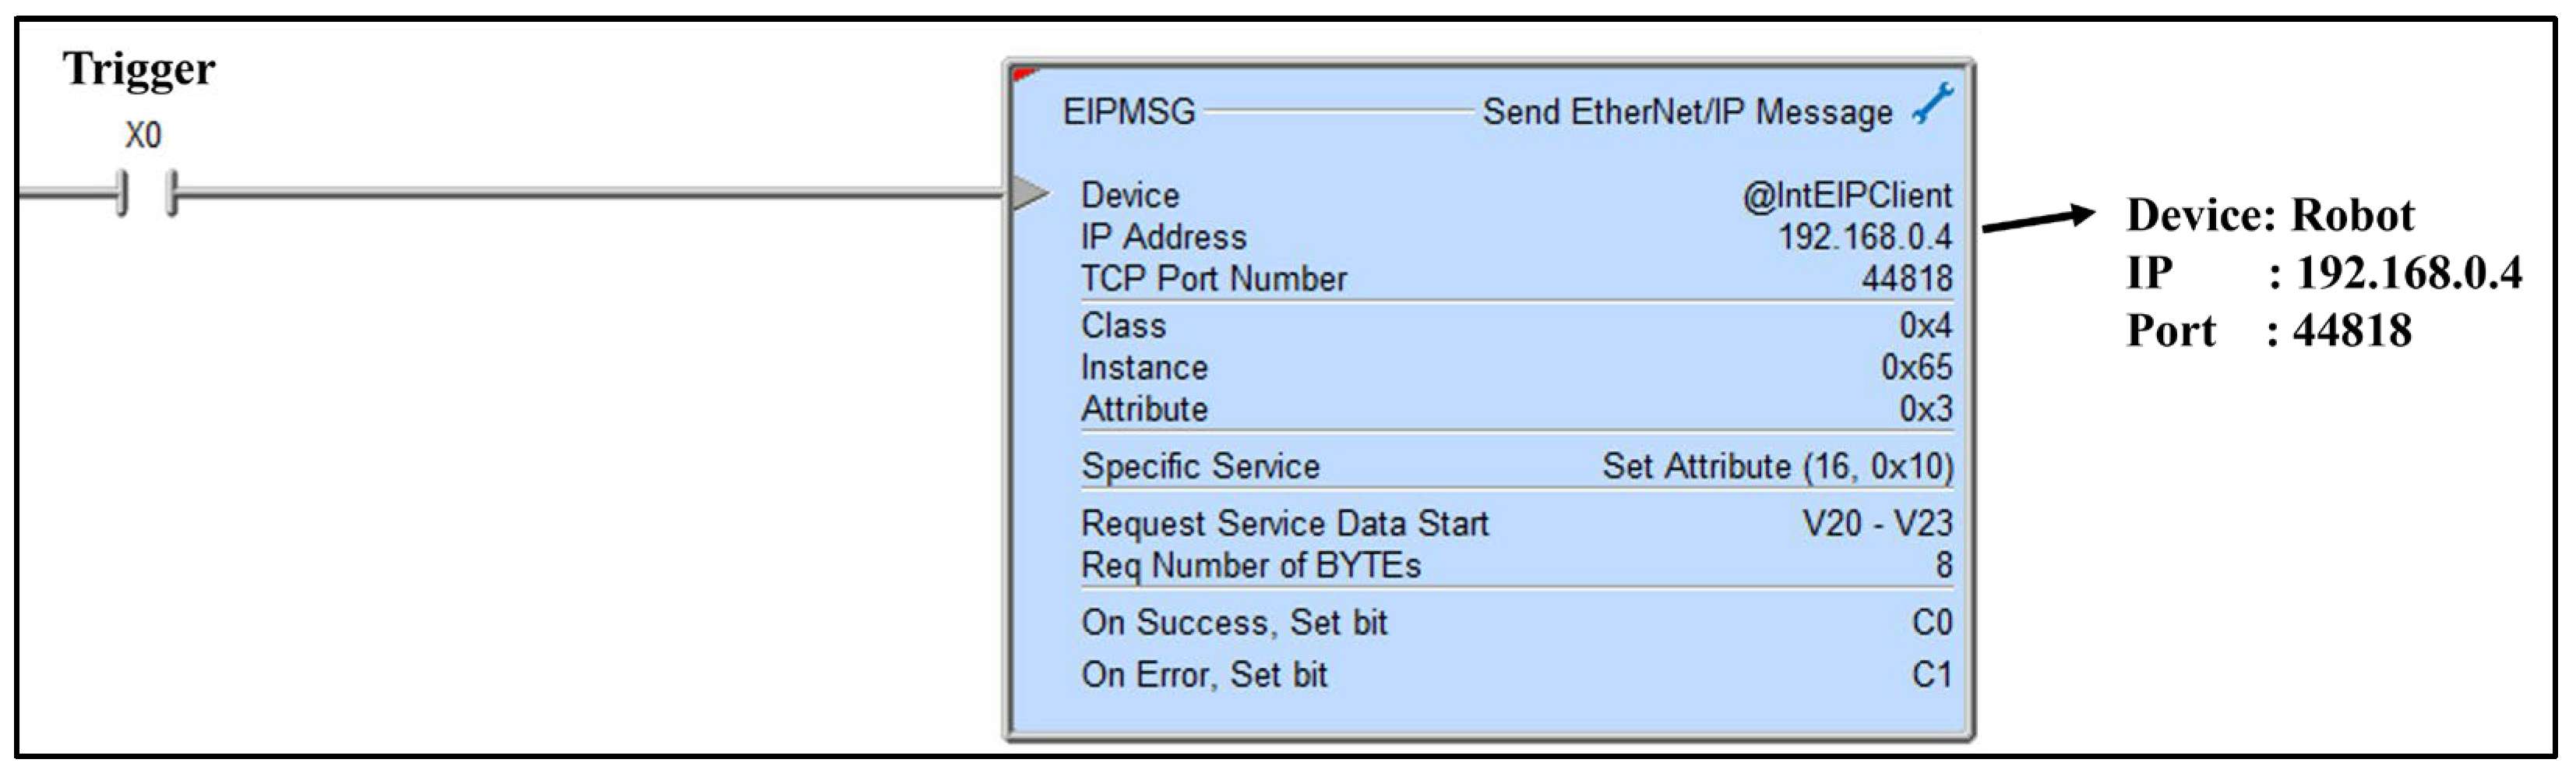Select the EIPMSG instruction title

(x=1129, y=112)
